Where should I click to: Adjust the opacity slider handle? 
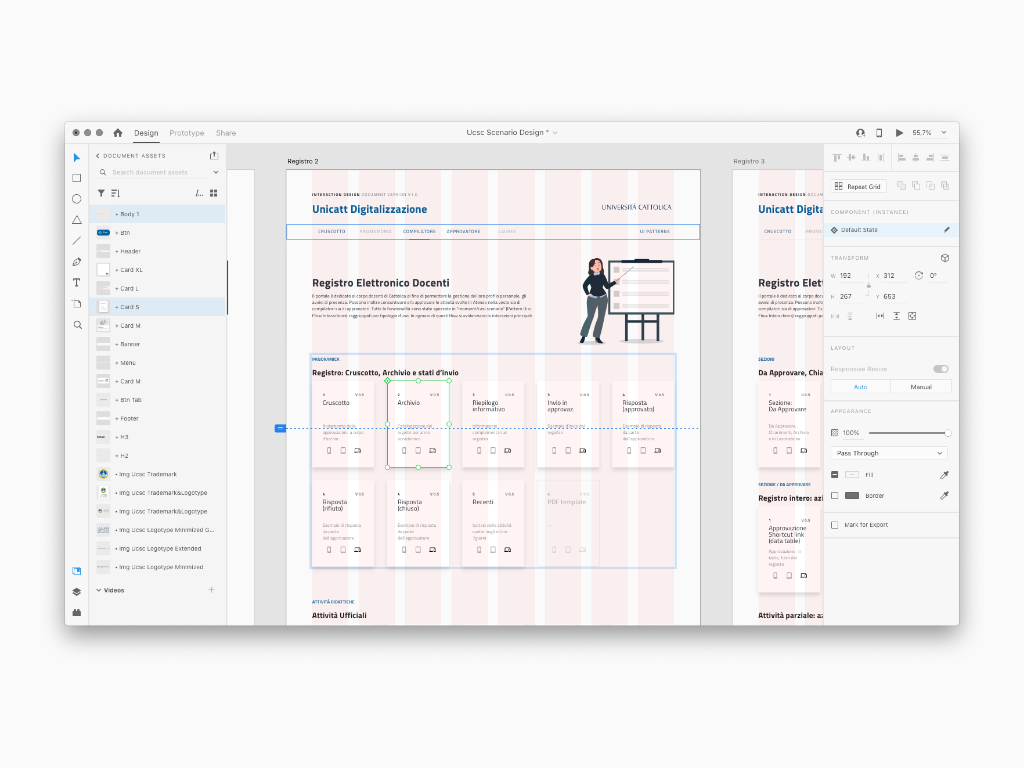pyautogui.click(x=948, y=432)
